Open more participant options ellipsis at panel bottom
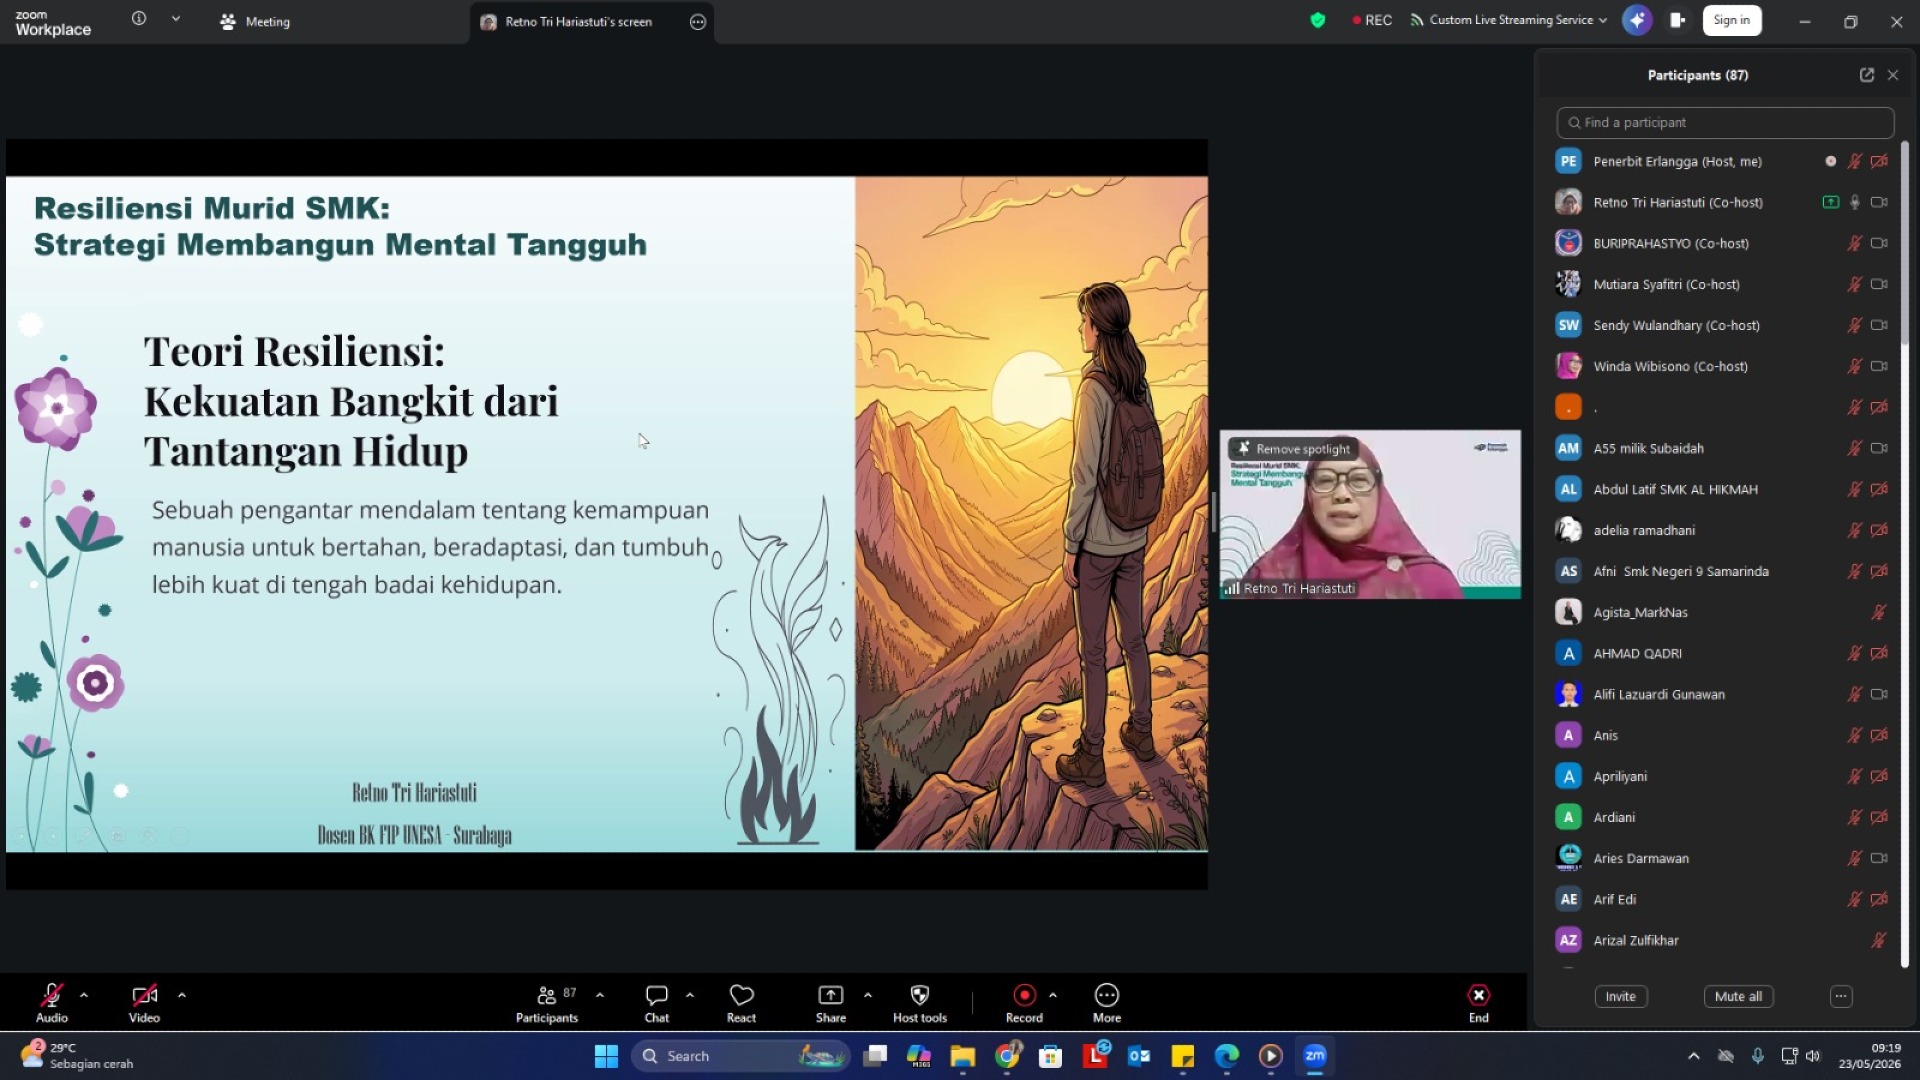 coord(1841,996)
